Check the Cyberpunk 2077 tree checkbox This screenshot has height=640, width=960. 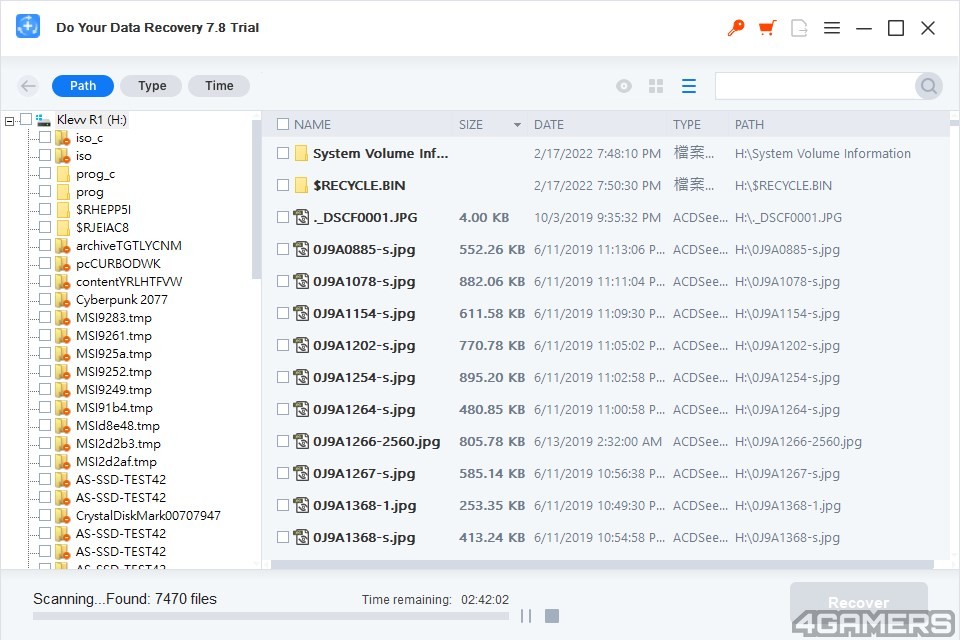(x=45, y=299)
